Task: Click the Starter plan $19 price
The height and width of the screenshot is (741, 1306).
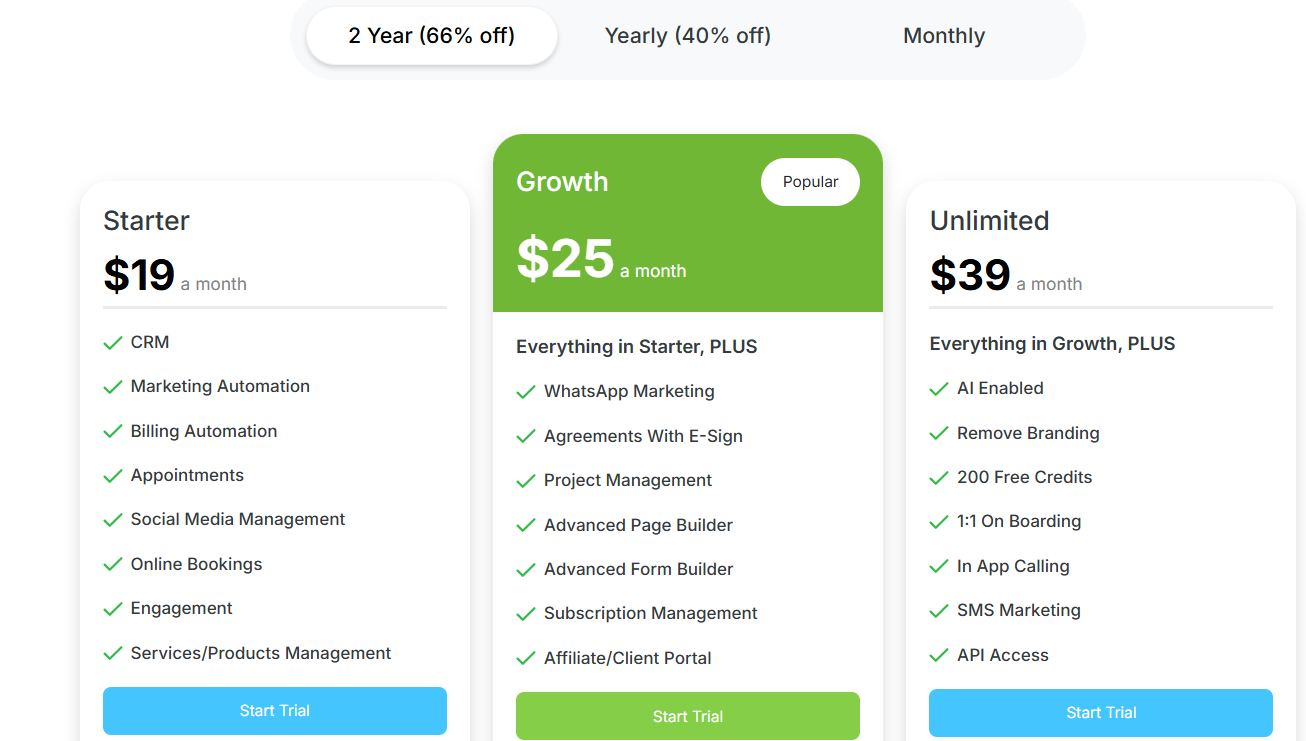Action: pos(139,275)
